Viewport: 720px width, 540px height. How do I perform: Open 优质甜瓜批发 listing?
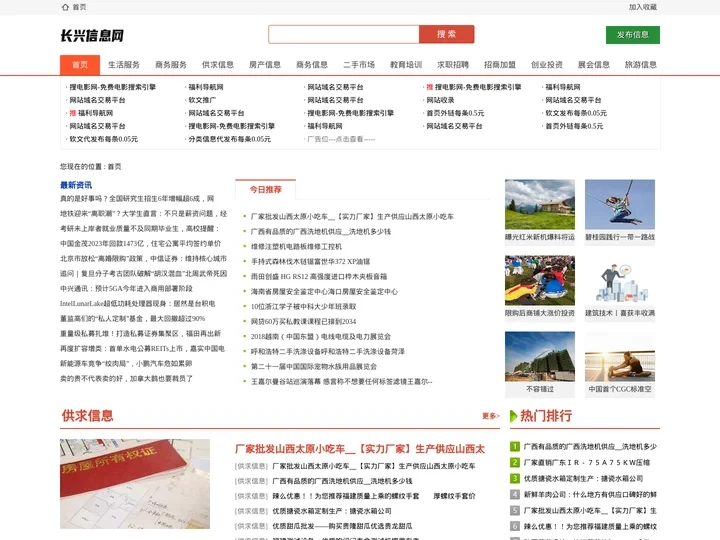point(342,526)
